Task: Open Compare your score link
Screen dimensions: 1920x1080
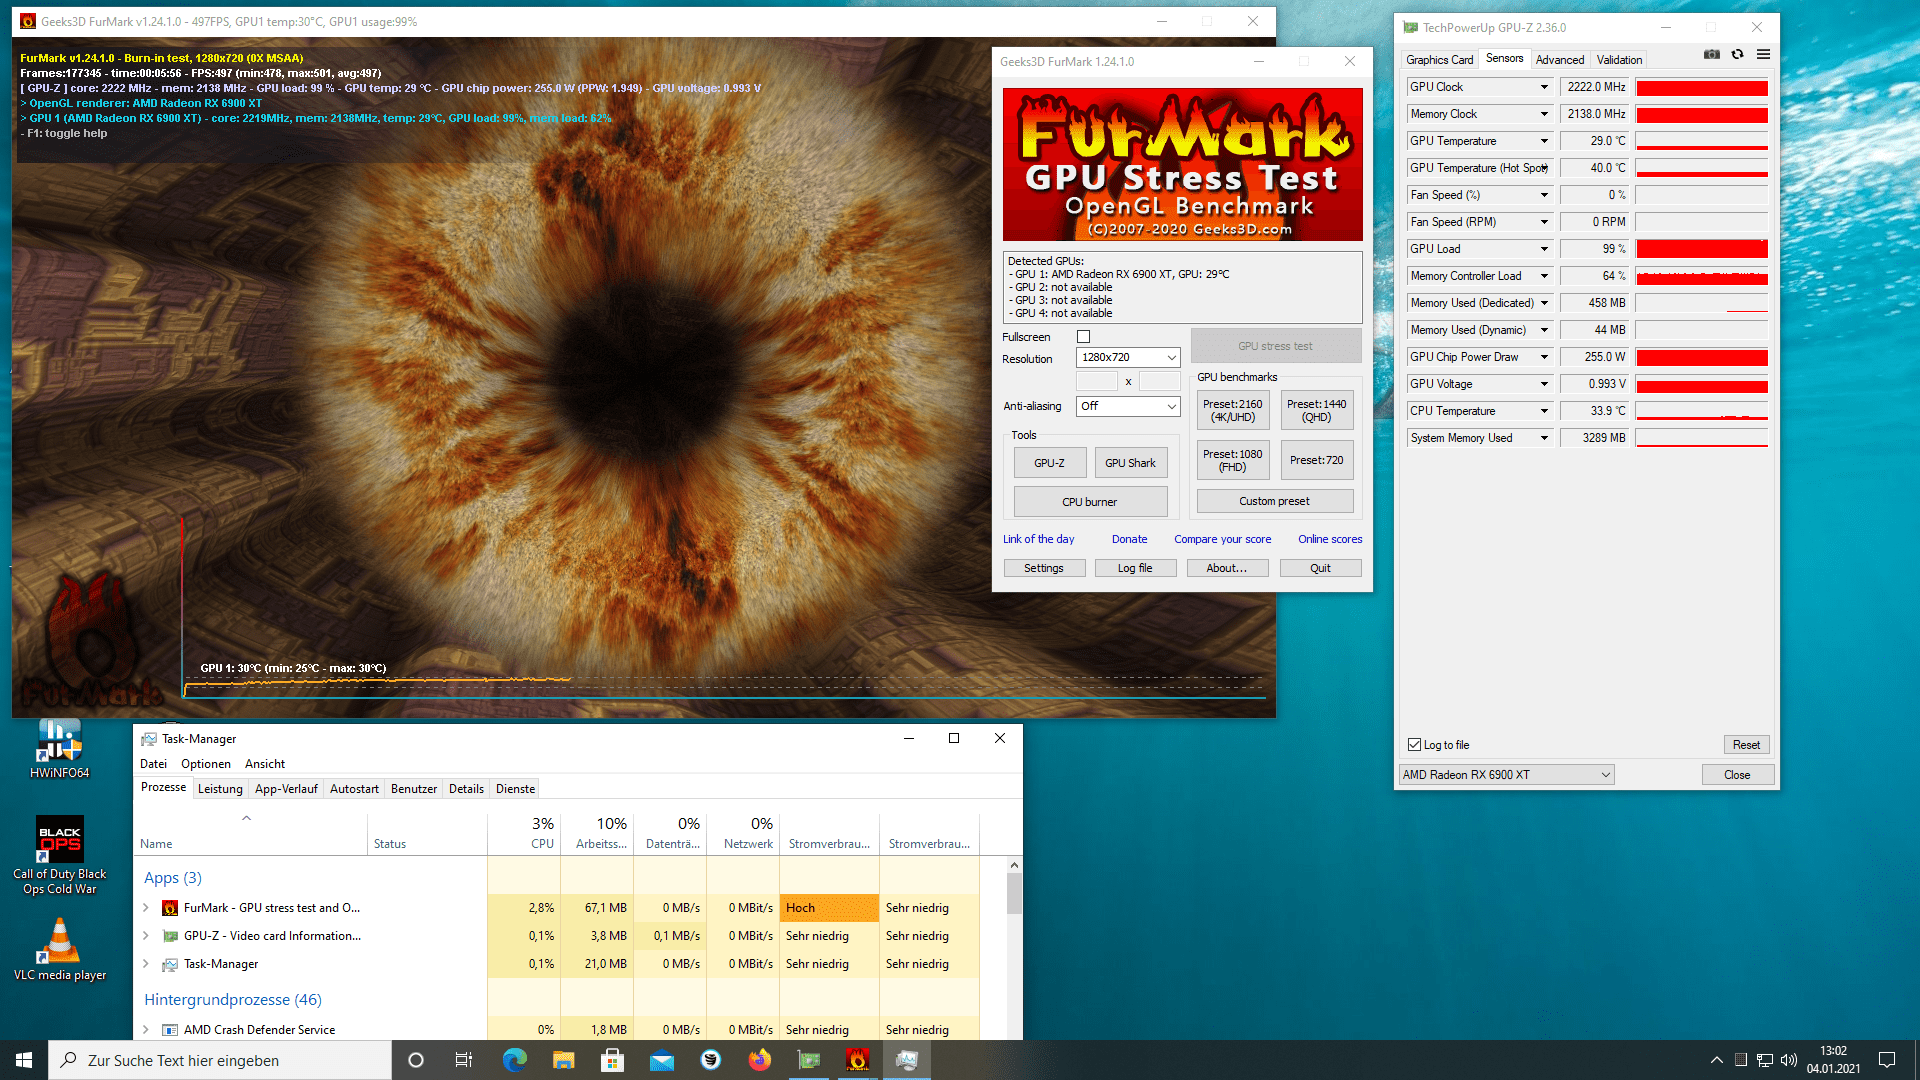Action: pyautogui.click(x=1222, y=539)
